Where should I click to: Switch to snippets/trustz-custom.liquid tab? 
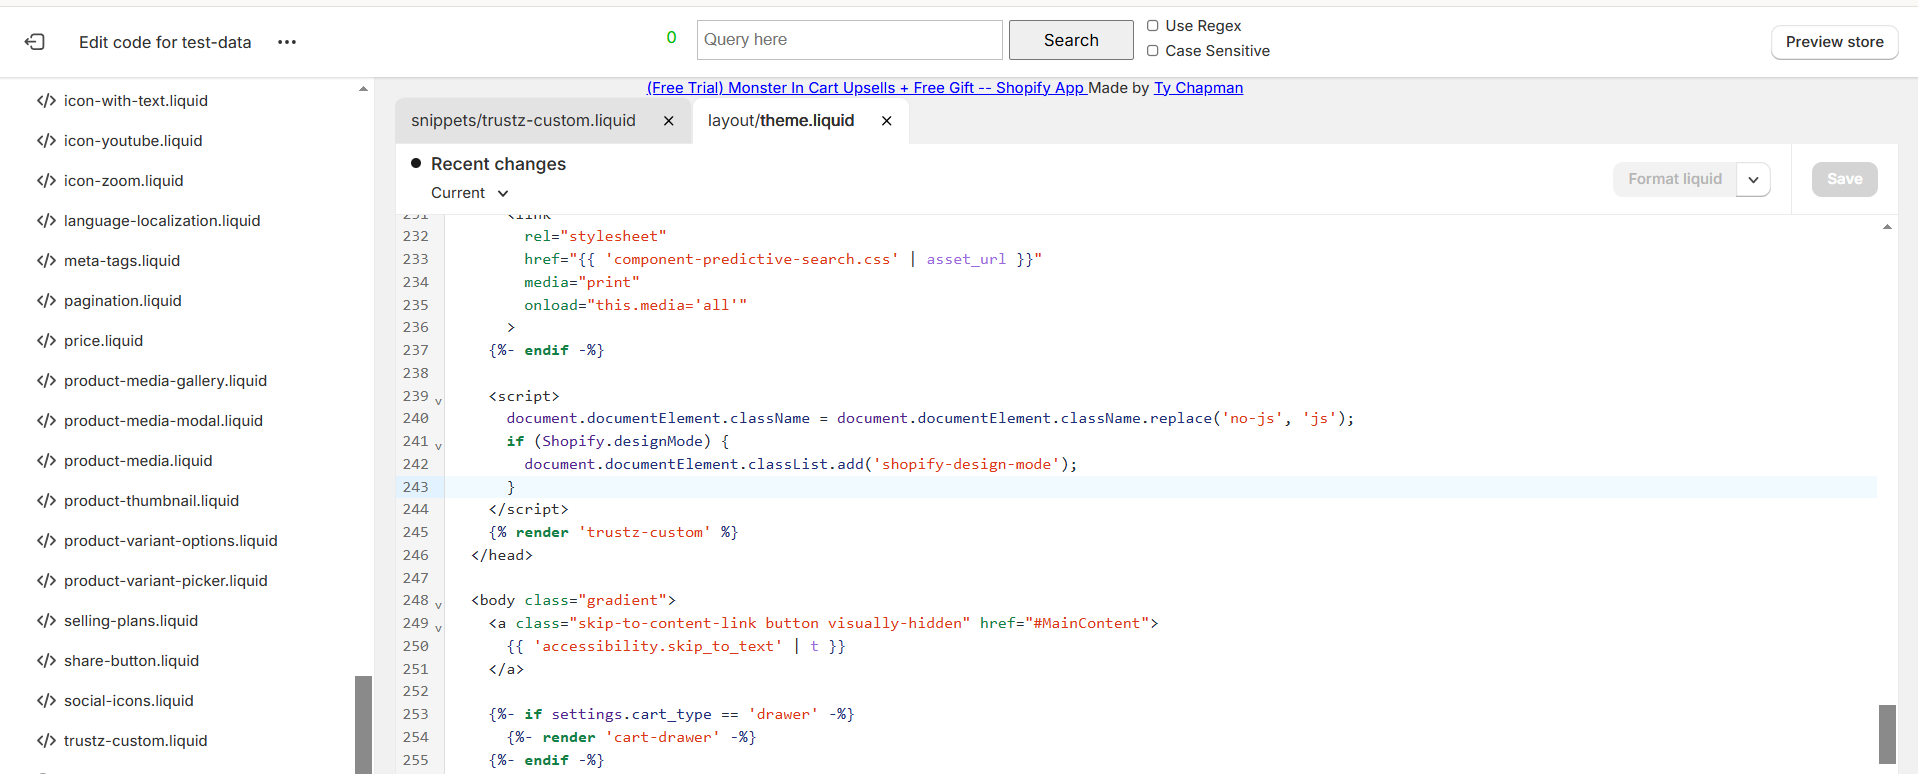523,121
